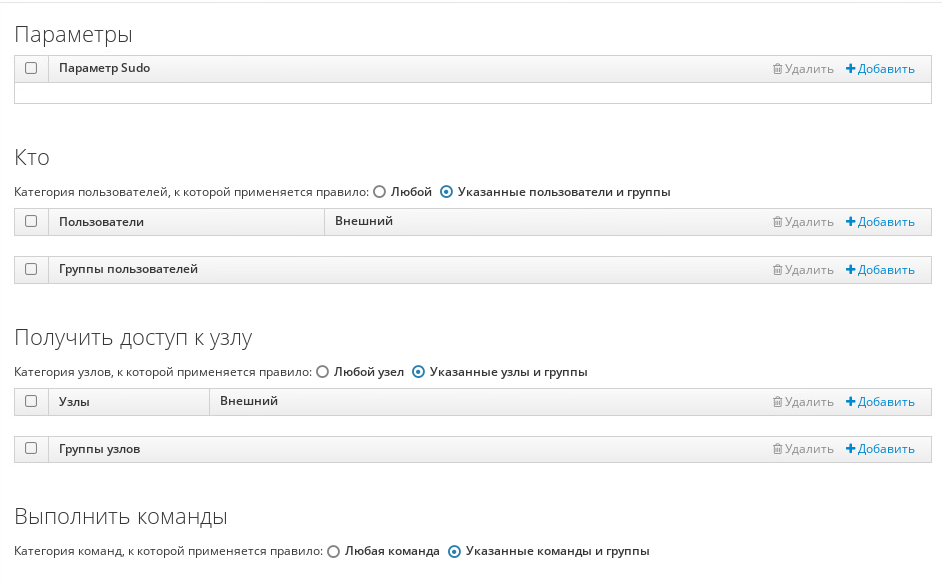Select the Любая команда radio button
The image size is (942, 586).
332,551
